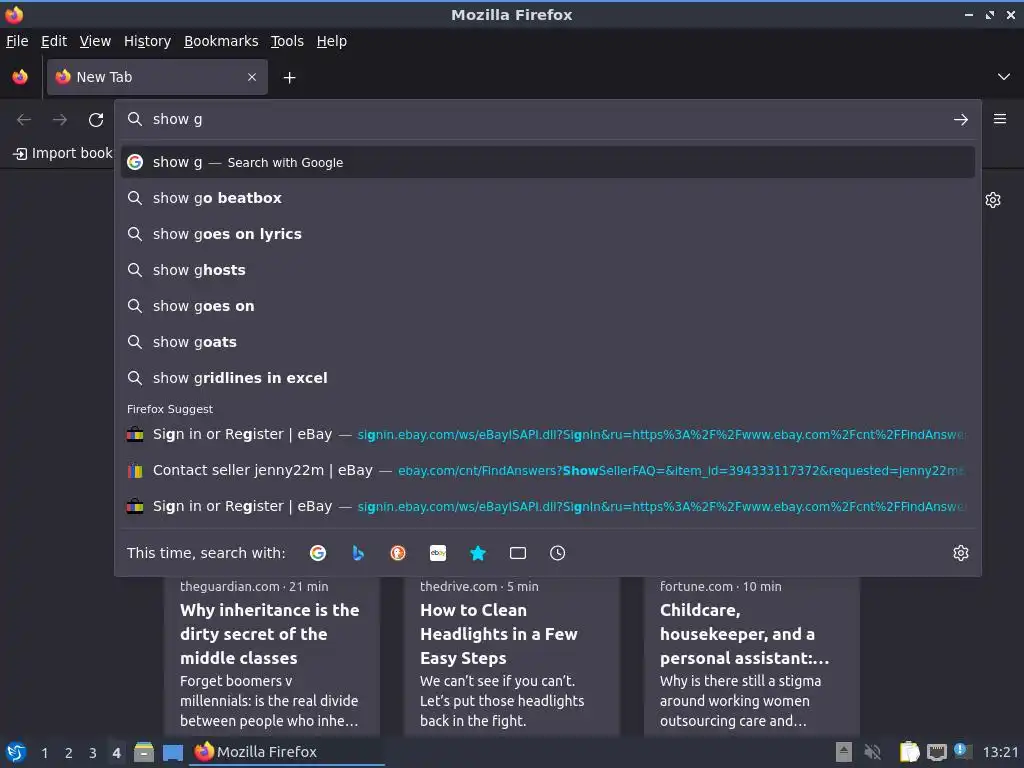Choose suggestion 'show goes on'
Screen dimensions: 1024x768
pos(547,306)
